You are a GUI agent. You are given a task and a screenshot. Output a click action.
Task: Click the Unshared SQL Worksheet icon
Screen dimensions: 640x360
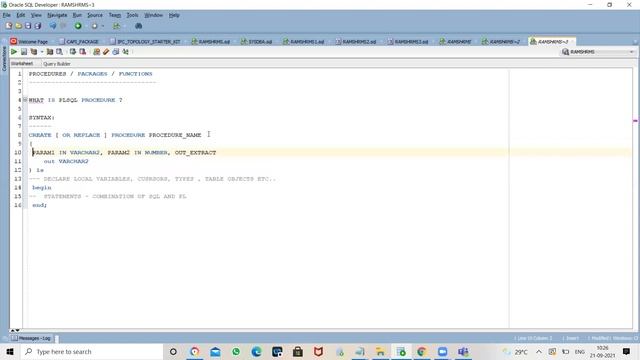tap(96, 52)
